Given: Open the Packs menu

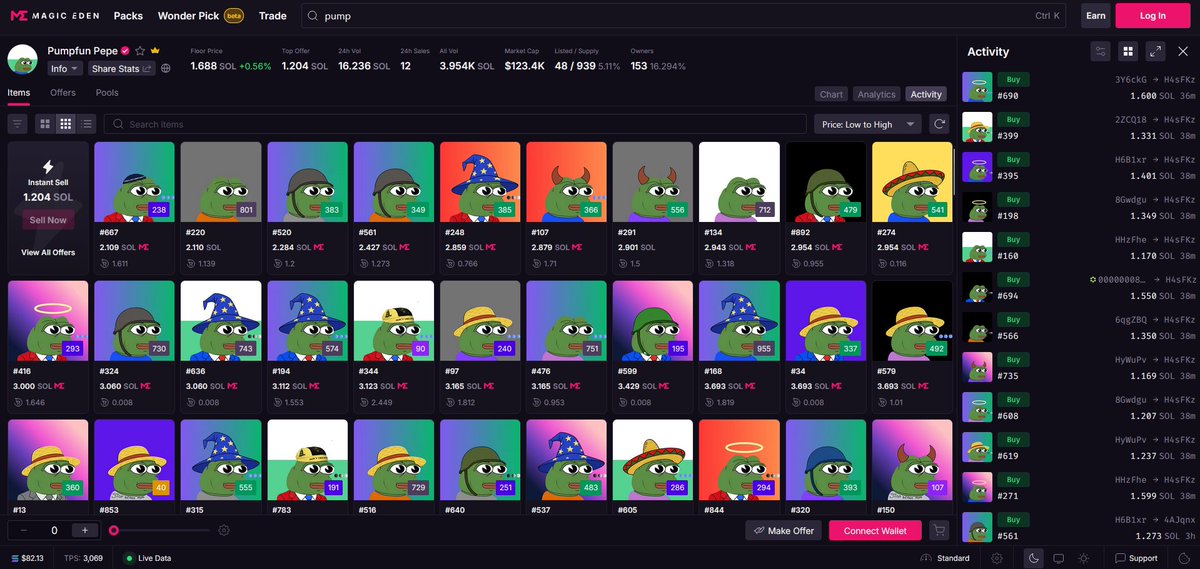Looking at the screenshot, I should point(128,16).
